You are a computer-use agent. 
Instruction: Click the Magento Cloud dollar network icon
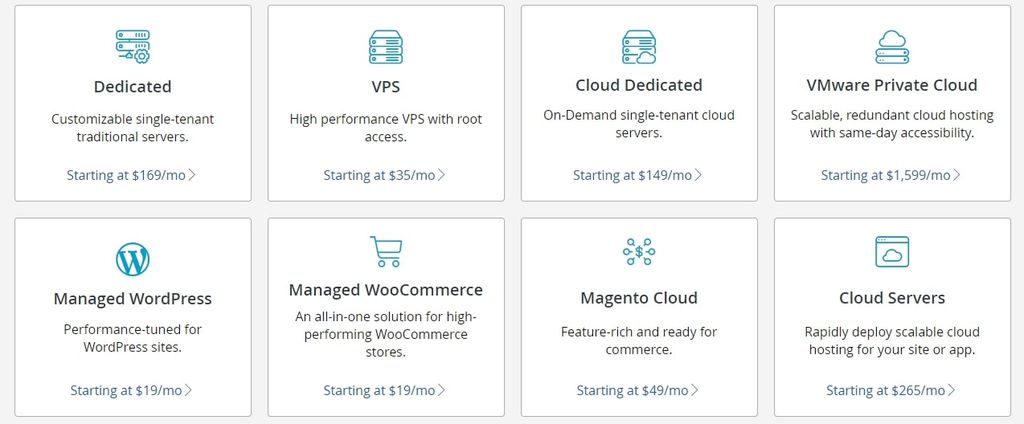pyautogui.click(x=638, y=252)
